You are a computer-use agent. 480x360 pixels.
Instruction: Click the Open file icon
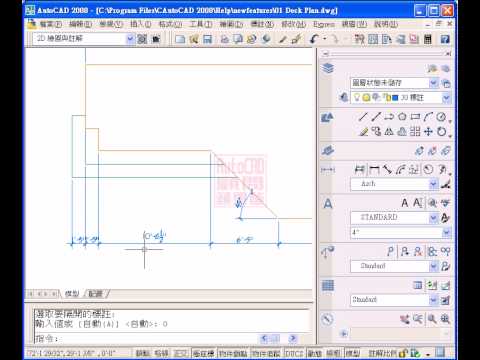pyautogui.click(x=194, y=39)
